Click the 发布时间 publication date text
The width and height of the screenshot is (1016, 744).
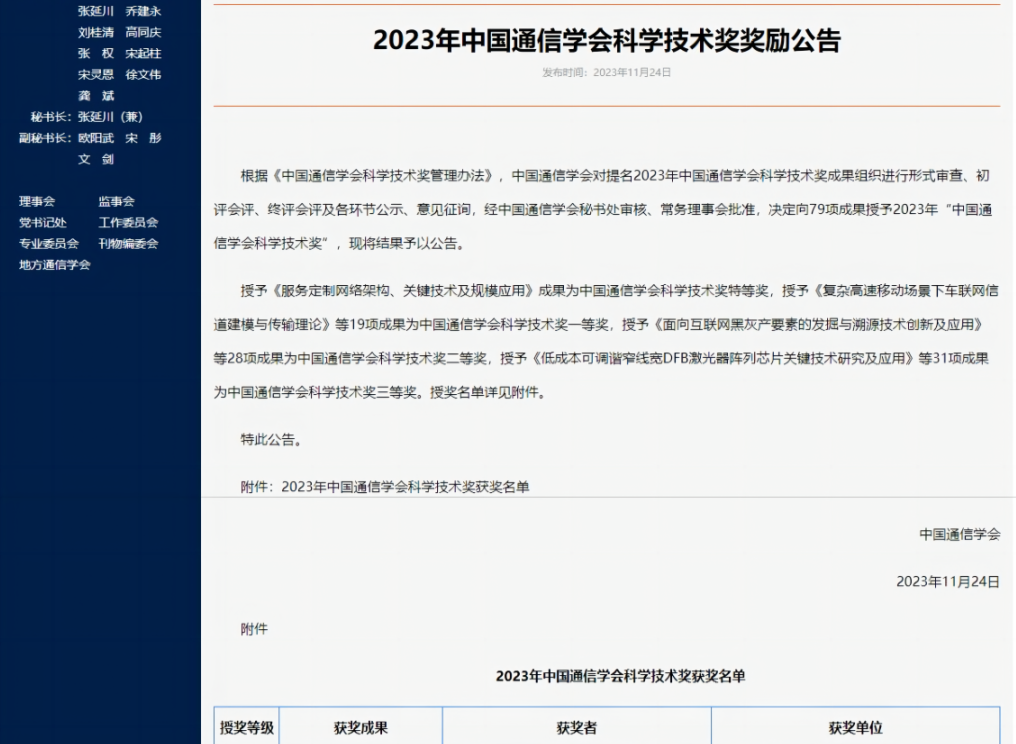click(607, 72)
